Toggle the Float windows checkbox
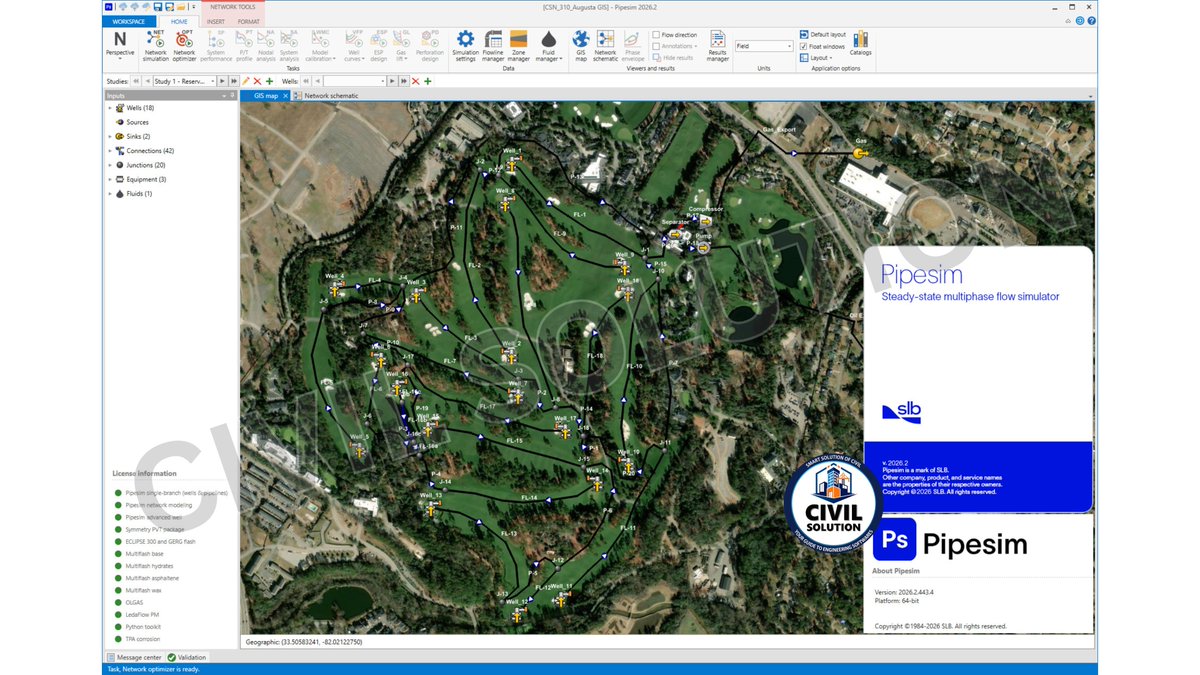The width and height of the screenshot is (1200, 675). tap(804, 46)
